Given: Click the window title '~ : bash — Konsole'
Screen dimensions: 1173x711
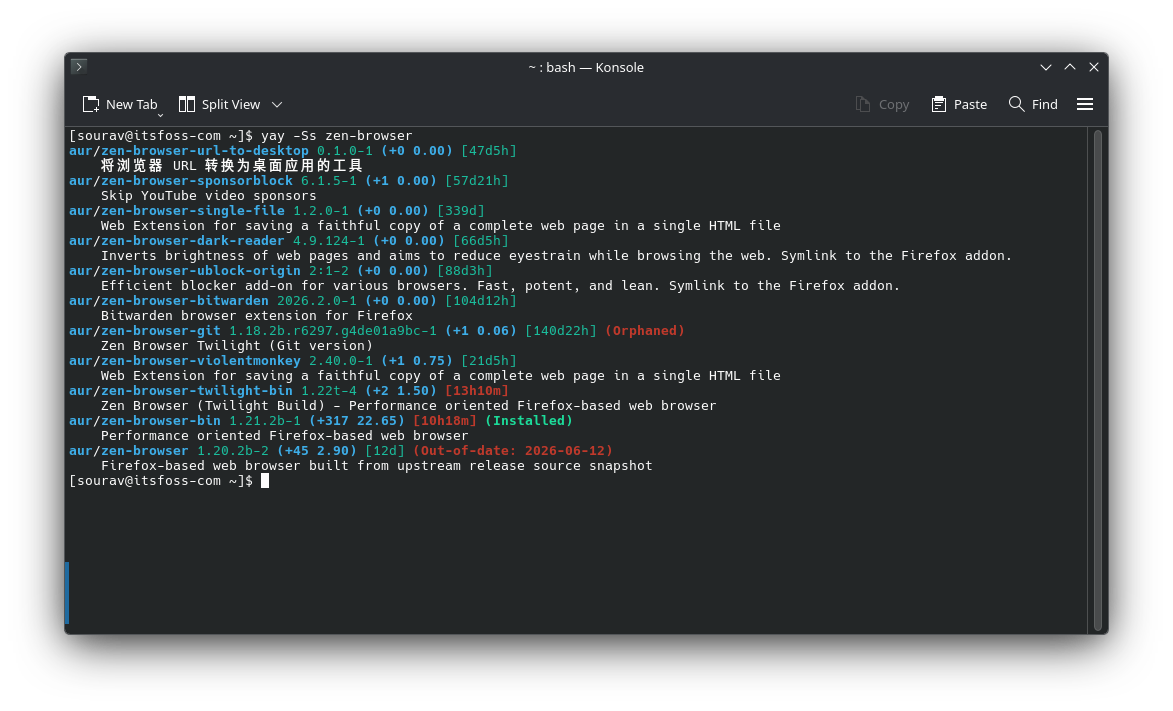Looking at the screenshot, I should pos(586,67).
